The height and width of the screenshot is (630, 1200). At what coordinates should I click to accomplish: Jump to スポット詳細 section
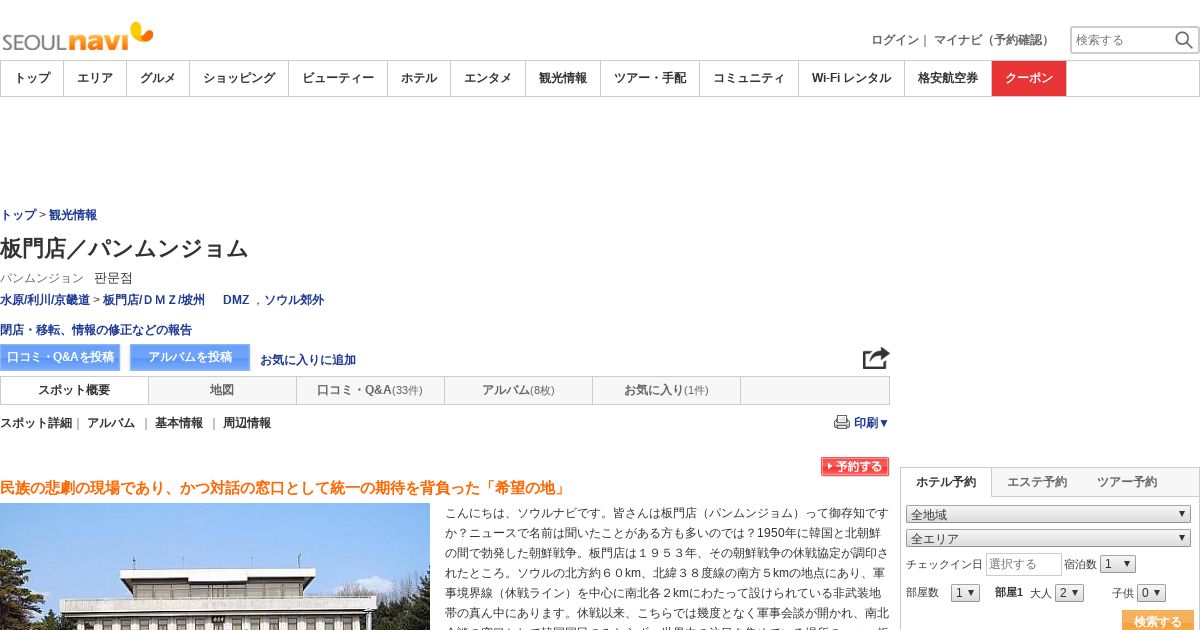coord(36,423)
